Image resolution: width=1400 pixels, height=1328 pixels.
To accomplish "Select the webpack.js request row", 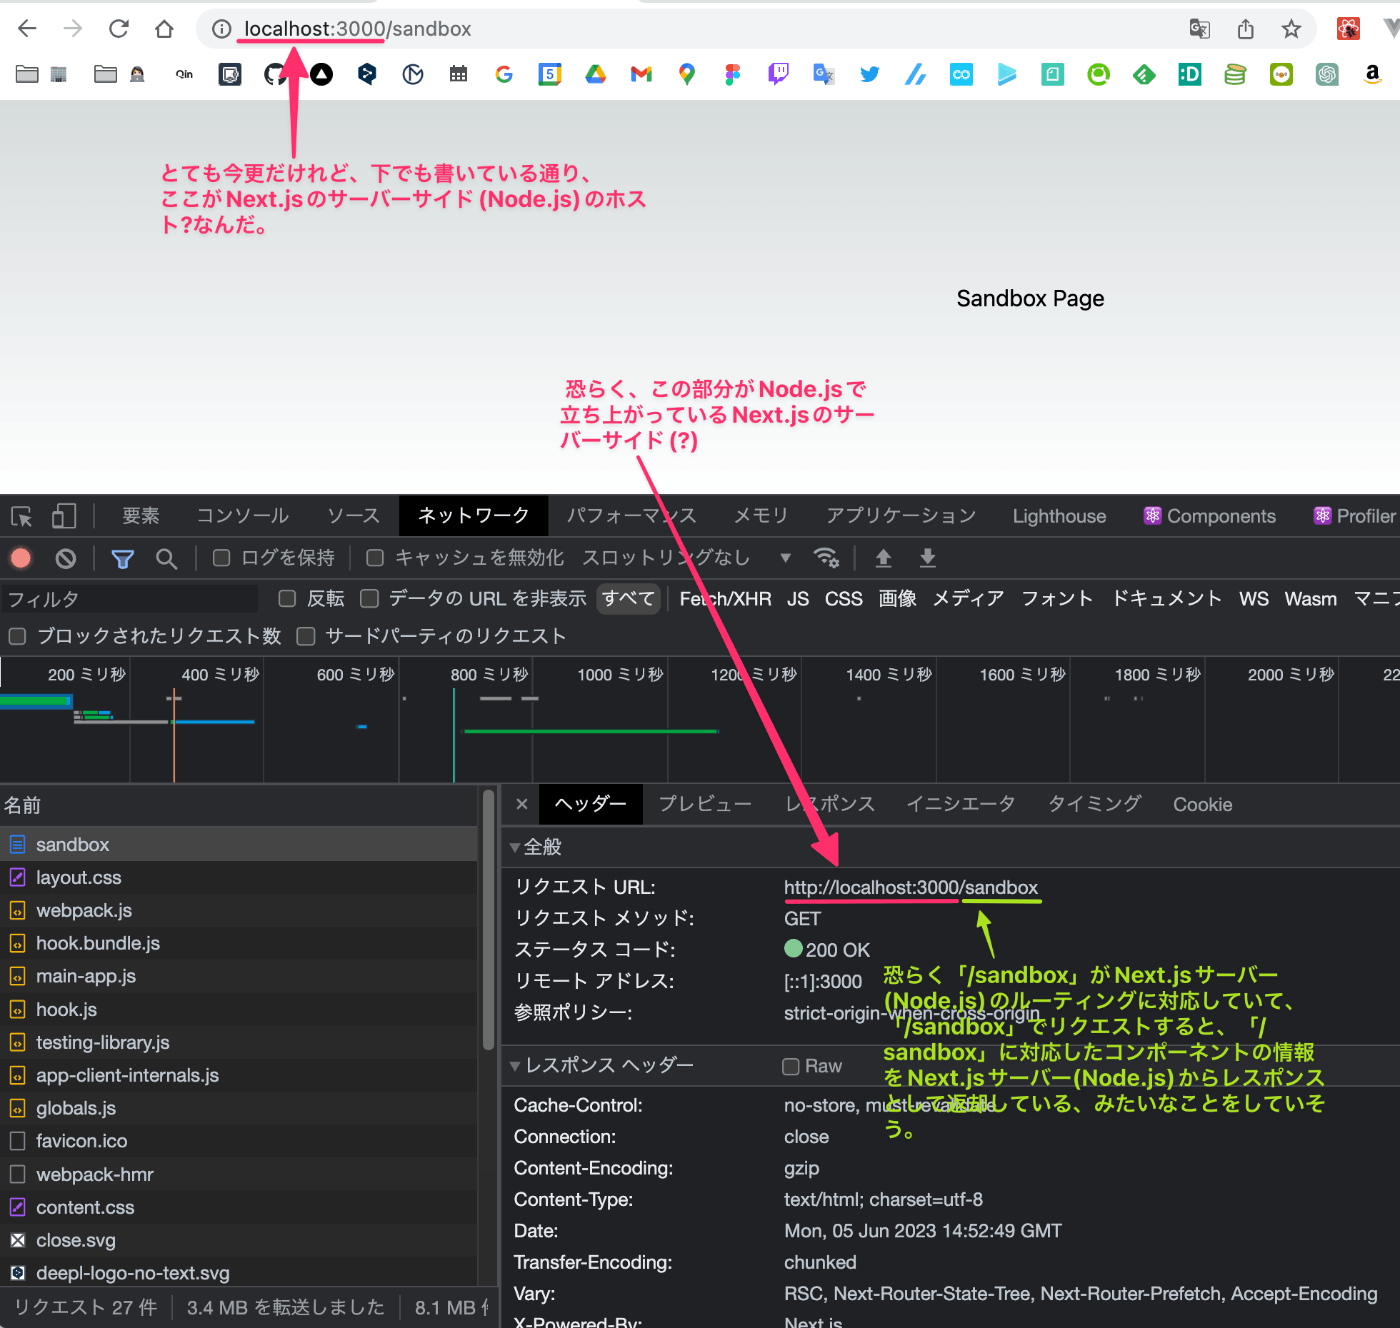I will [238, 910].
